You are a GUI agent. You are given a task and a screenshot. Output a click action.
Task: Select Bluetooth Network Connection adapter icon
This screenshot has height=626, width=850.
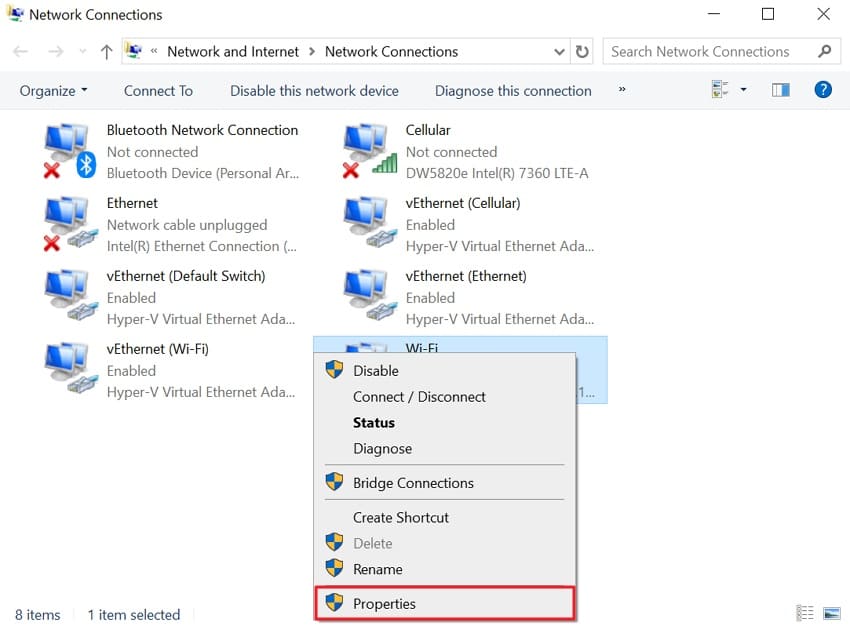point(70,151)
